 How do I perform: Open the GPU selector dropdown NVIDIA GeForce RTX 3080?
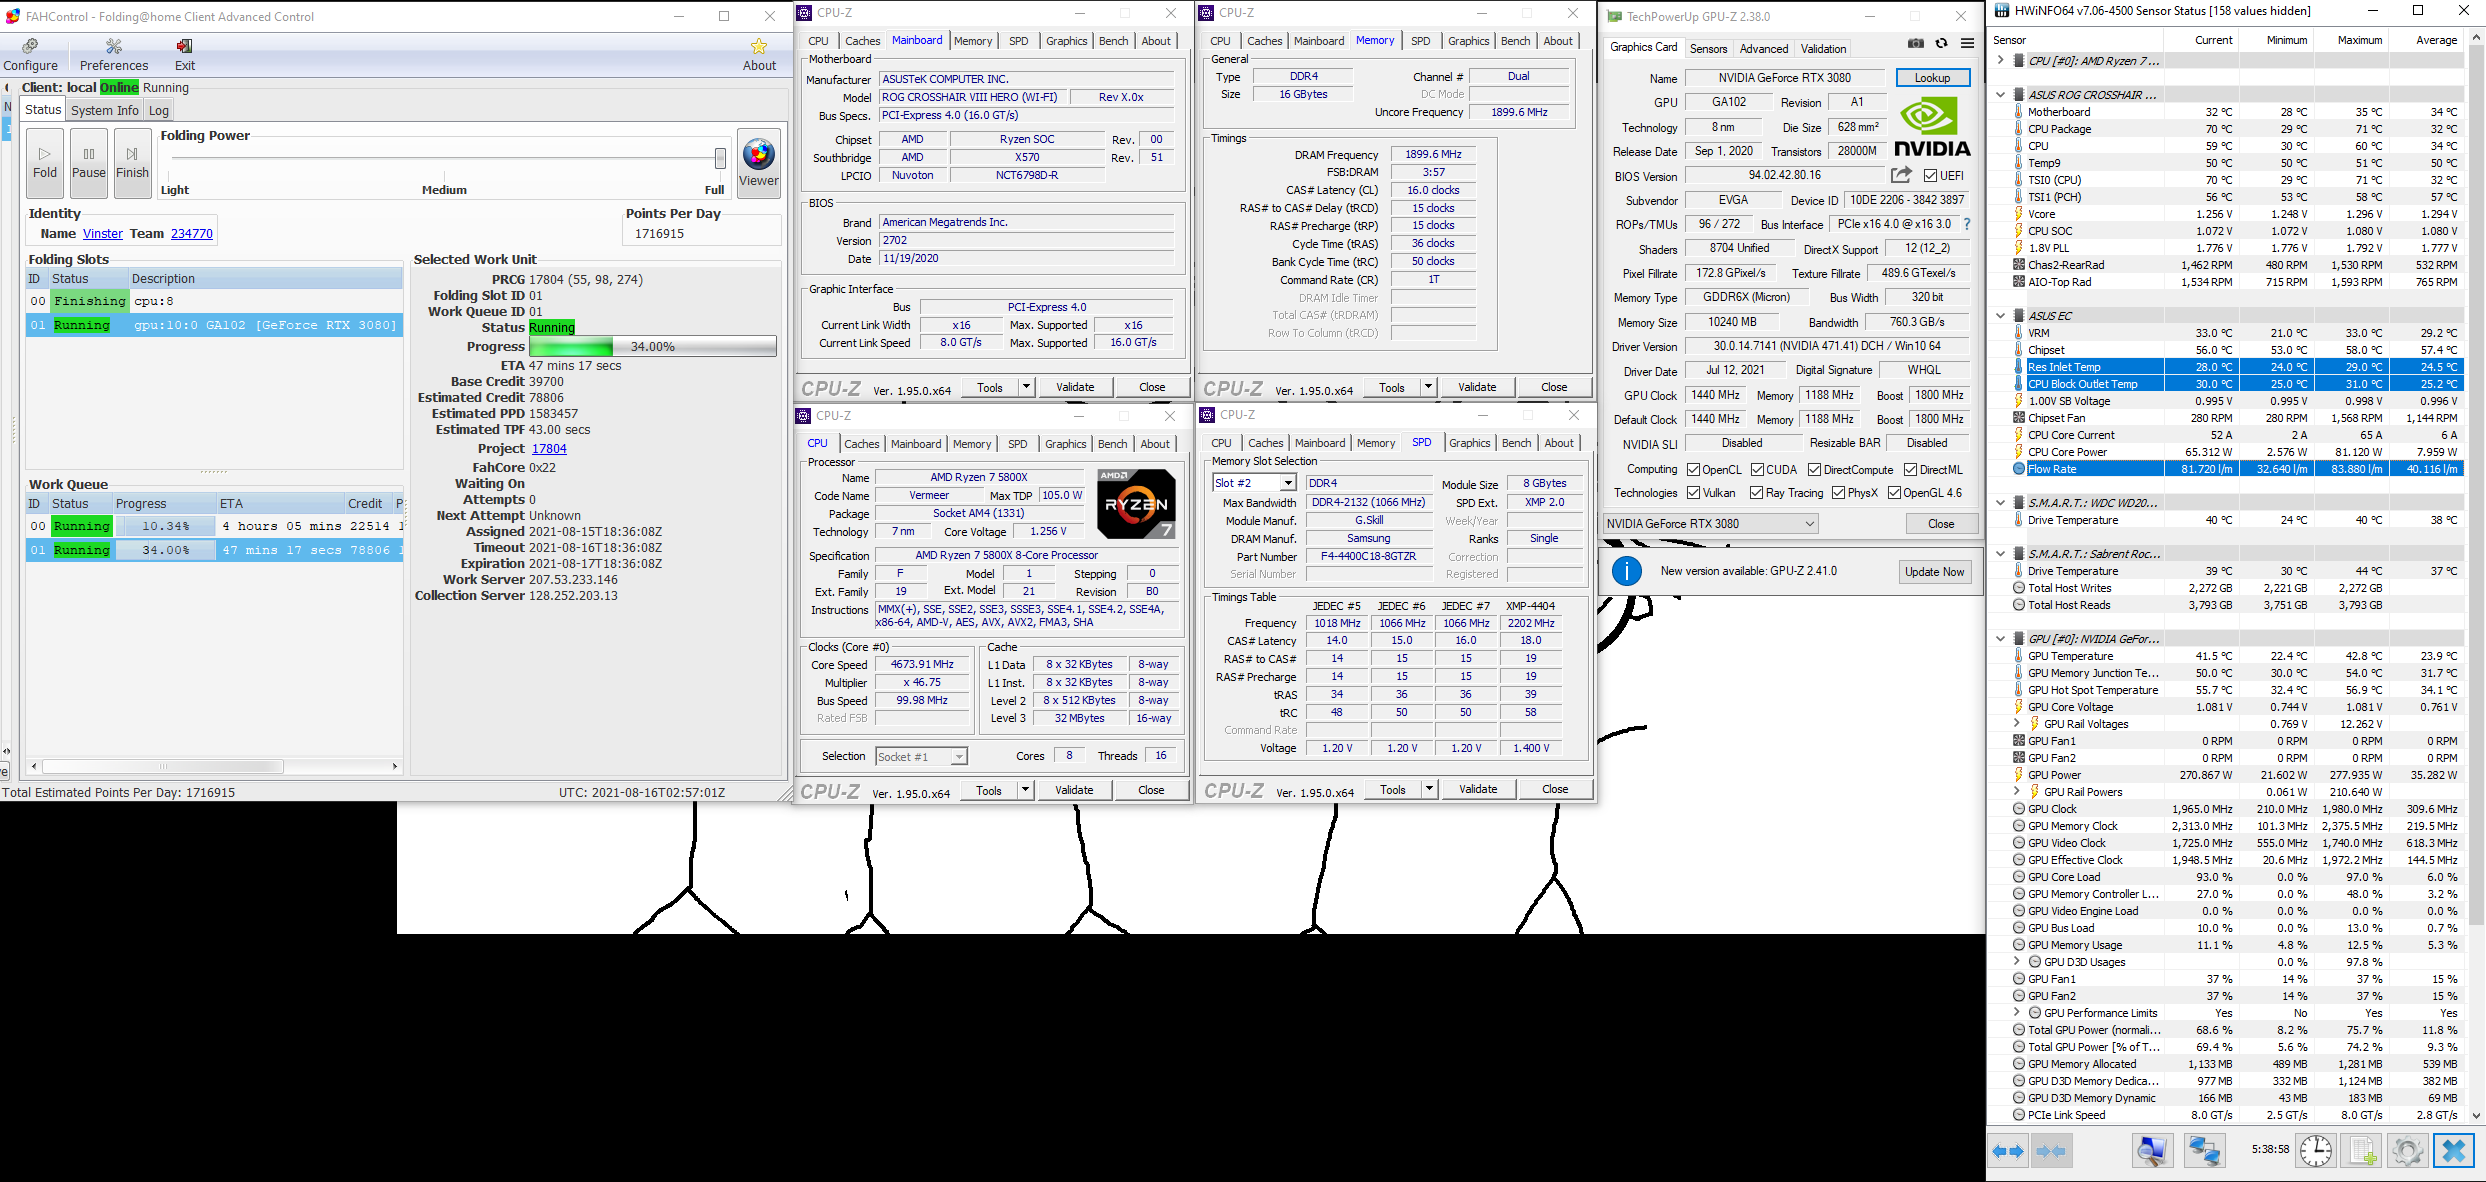(1710, 523)
